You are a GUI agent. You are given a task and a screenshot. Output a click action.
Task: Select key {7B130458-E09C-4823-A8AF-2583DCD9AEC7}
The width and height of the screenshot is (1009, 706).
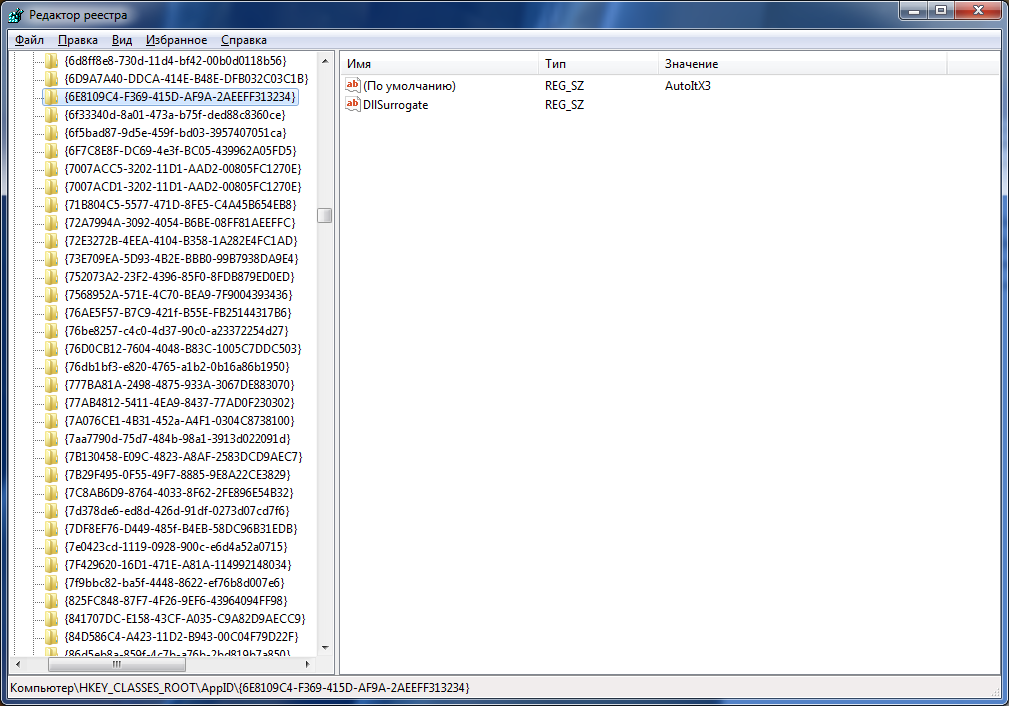point(183,457)
